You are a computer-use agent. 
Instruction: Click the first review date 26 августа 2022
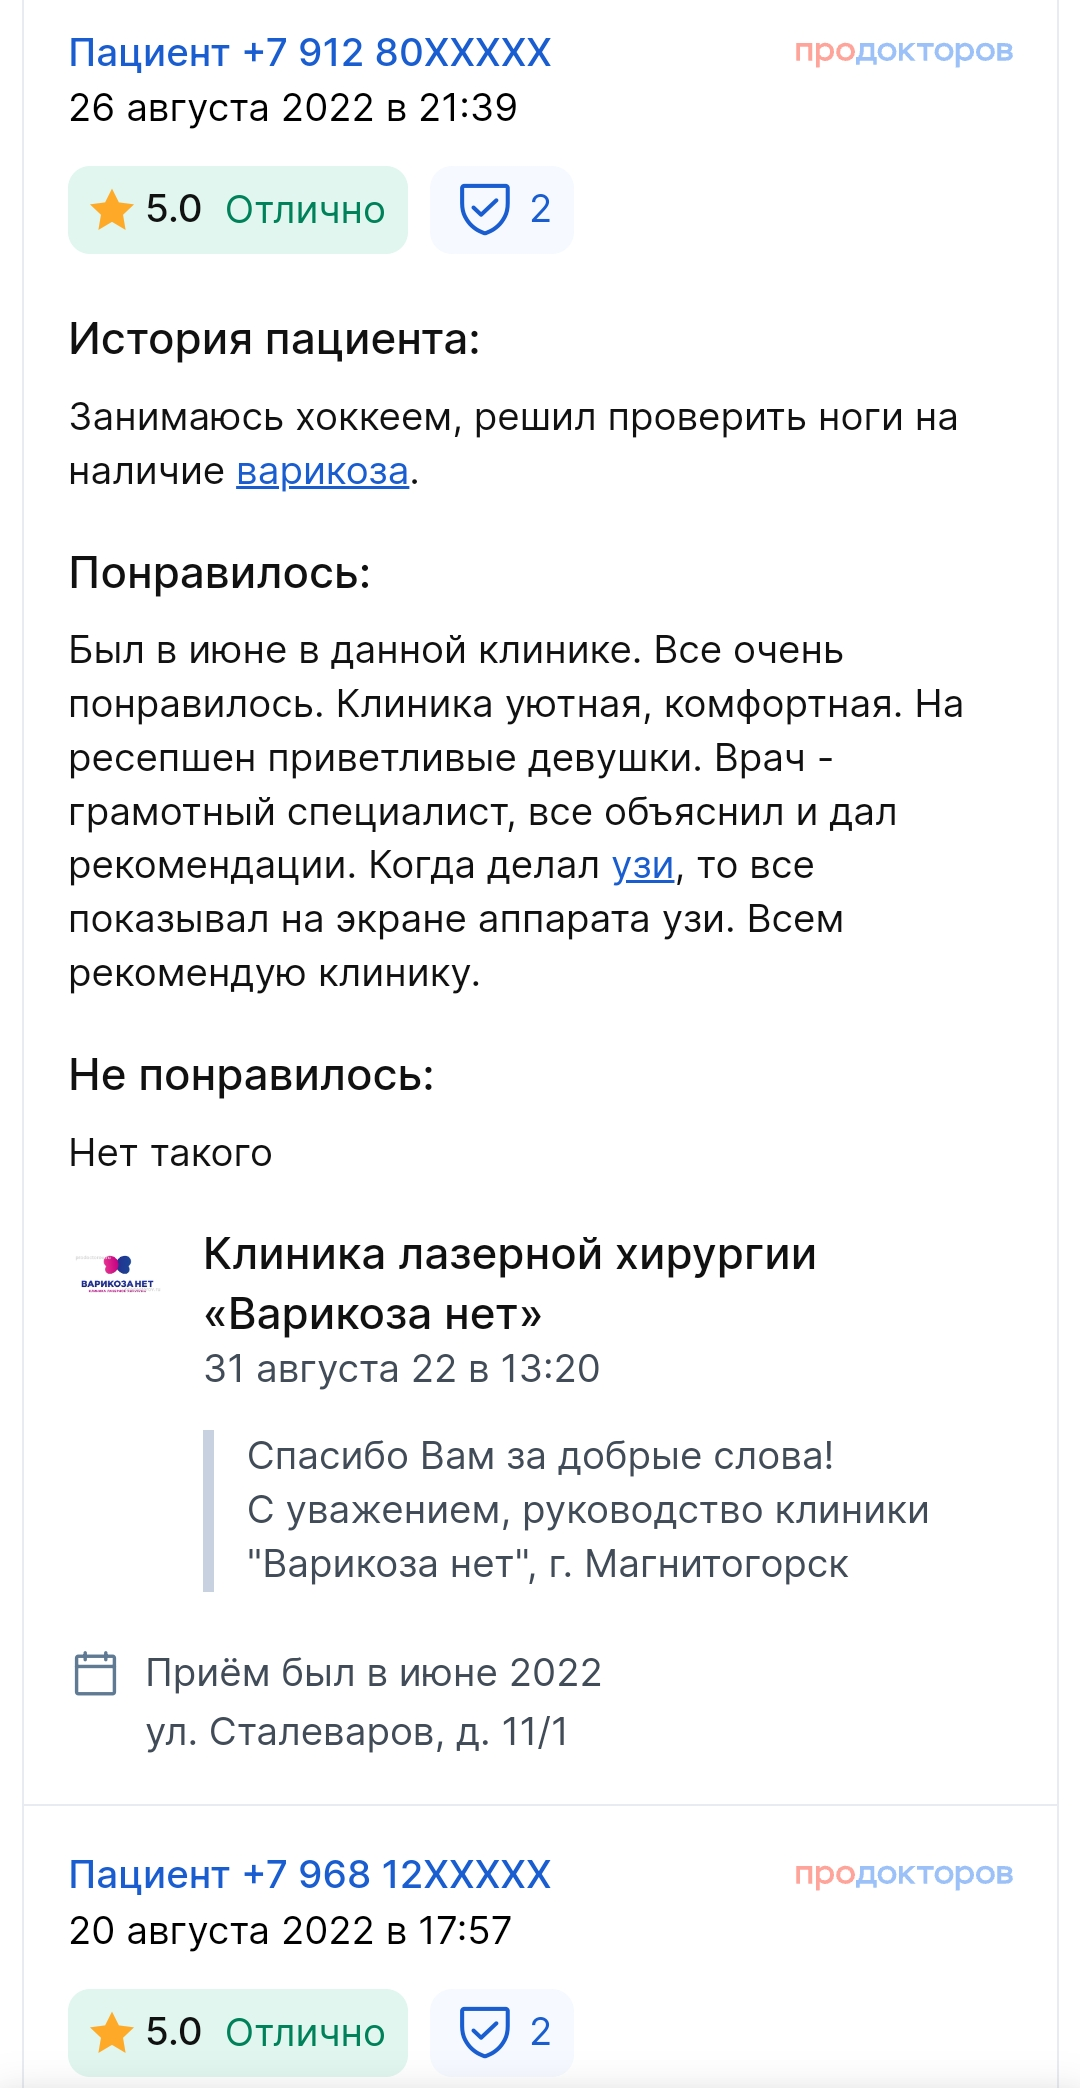click(293, 108)
